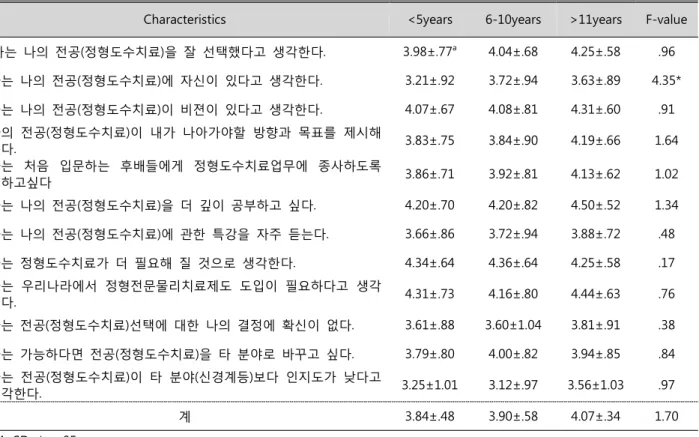Select the cell 4.20±.70
The width and height of the screenshot is (699, 437).
coord(430,206)
